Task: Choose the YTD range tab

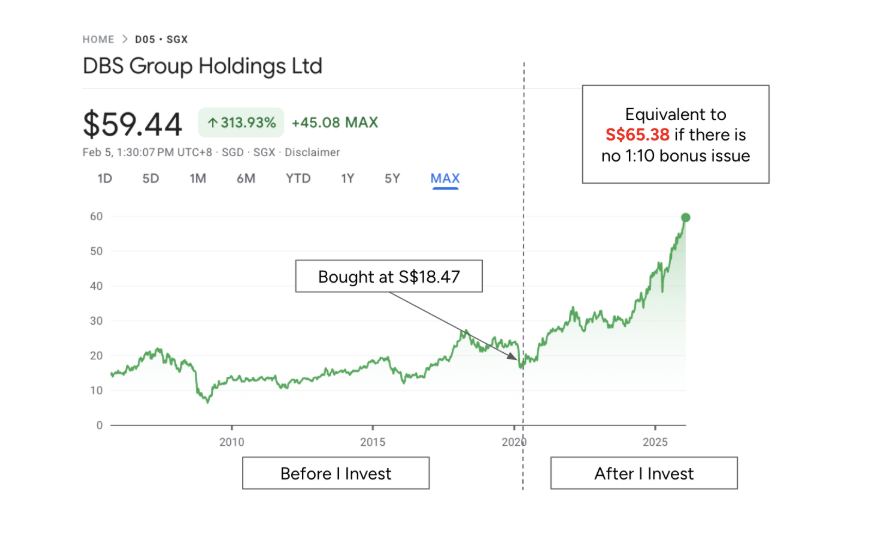Action: [298, 179]
